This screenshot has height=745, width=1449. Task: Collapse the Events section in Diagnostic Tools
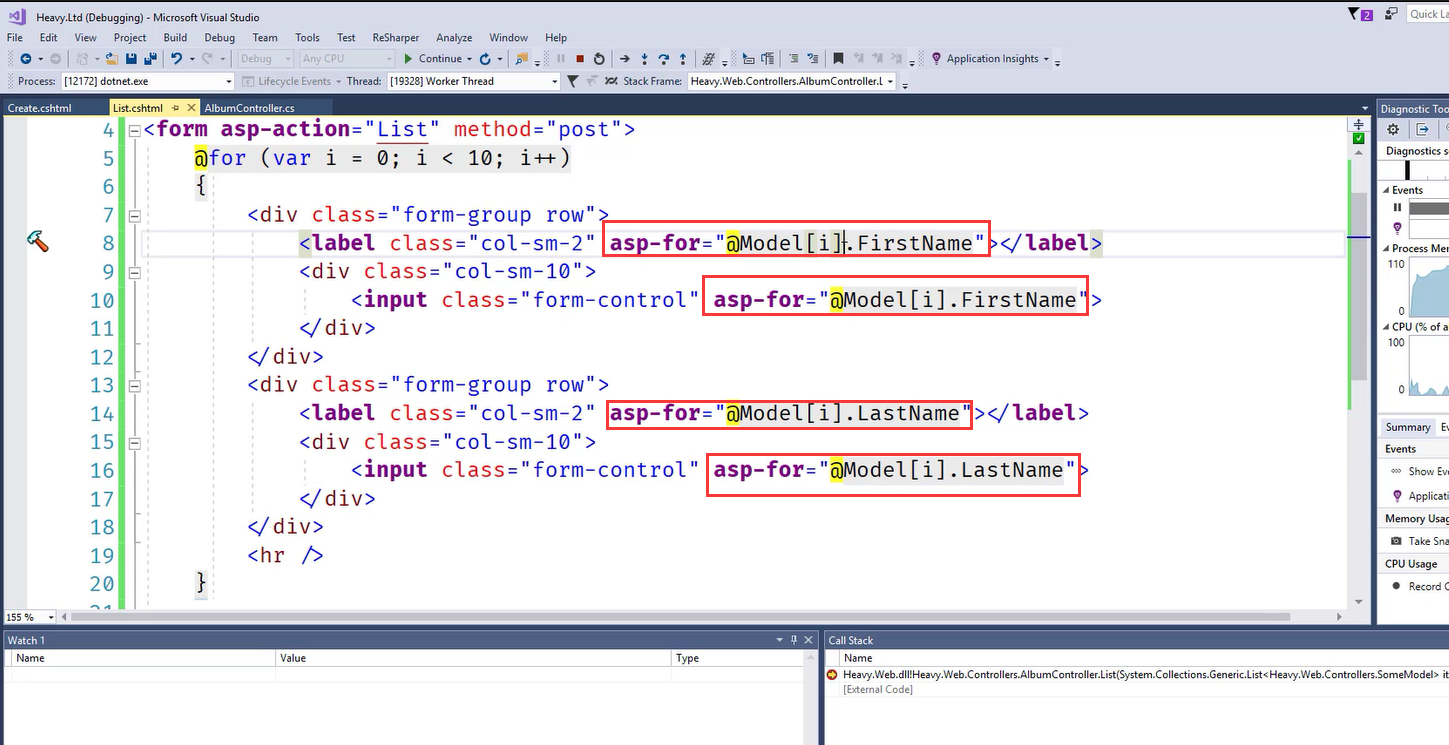pyautogui.click(x=1385, y=190)
